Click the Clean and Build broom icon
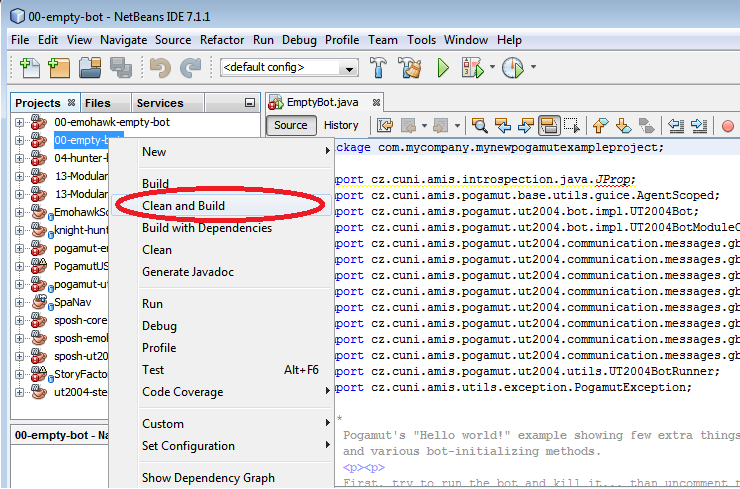740x489 pixels. click(409, 67)
